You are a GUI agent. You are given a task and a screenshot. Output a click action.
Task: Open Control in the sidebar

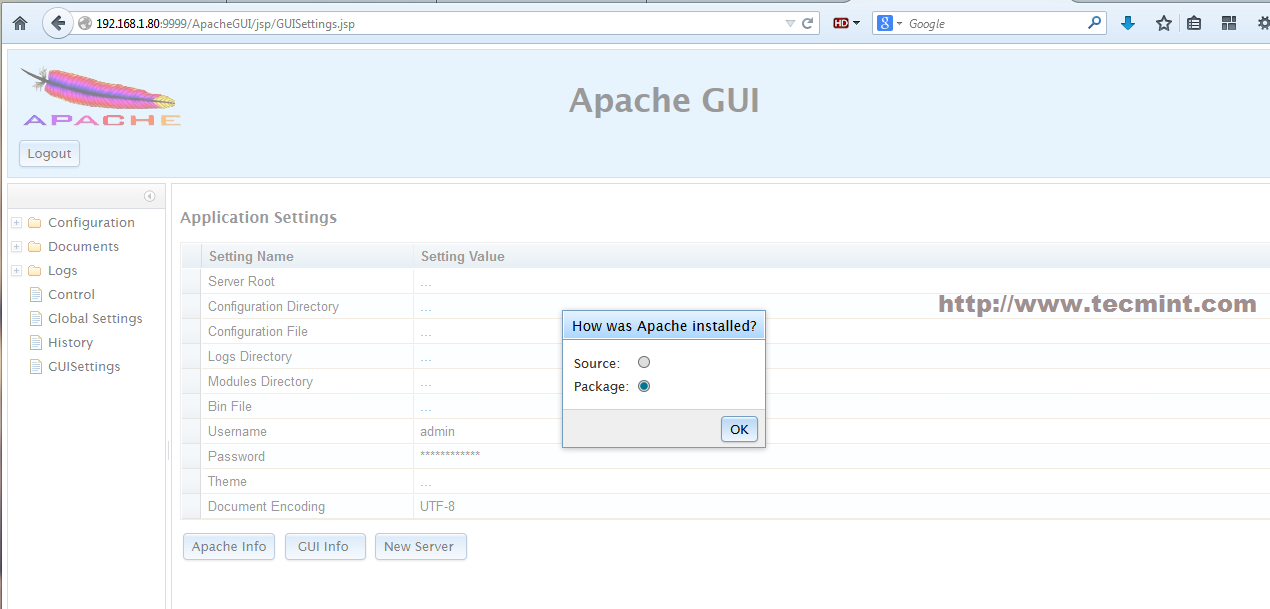pyautogui.click(x=71, y=294)
